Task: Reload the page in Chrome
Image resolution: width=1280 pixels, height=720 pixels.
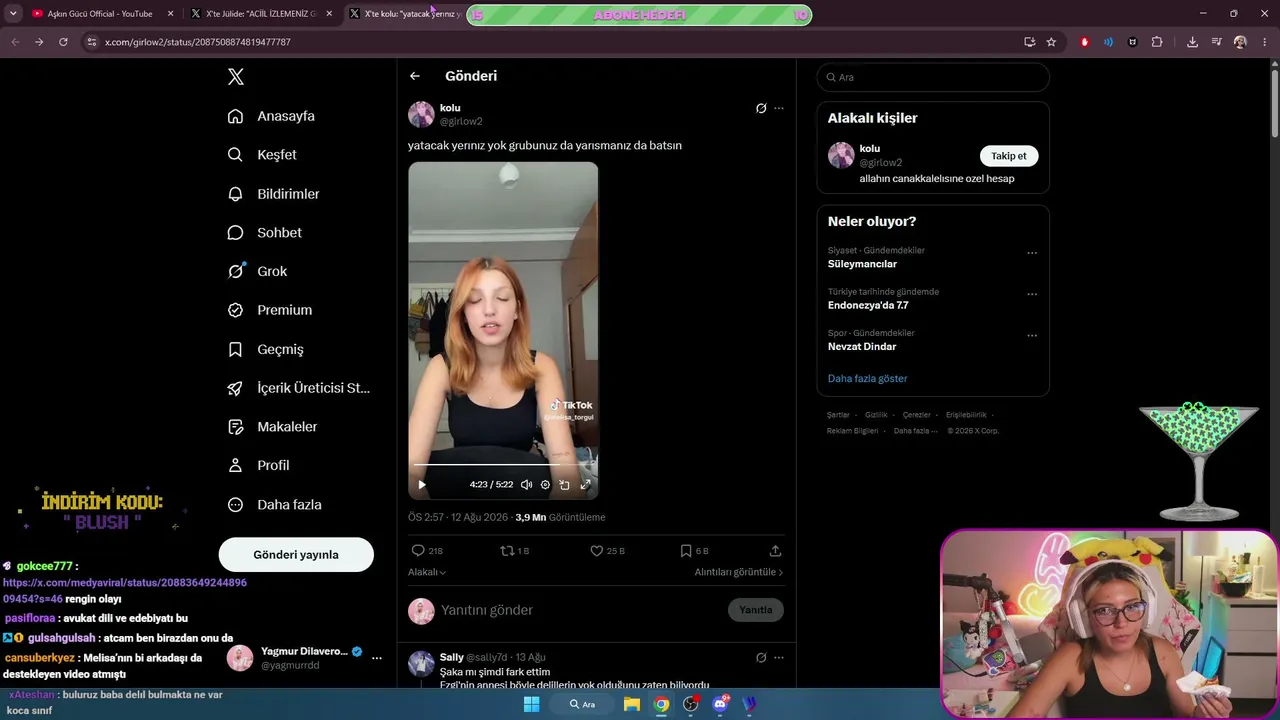Action: pos(63,42)
